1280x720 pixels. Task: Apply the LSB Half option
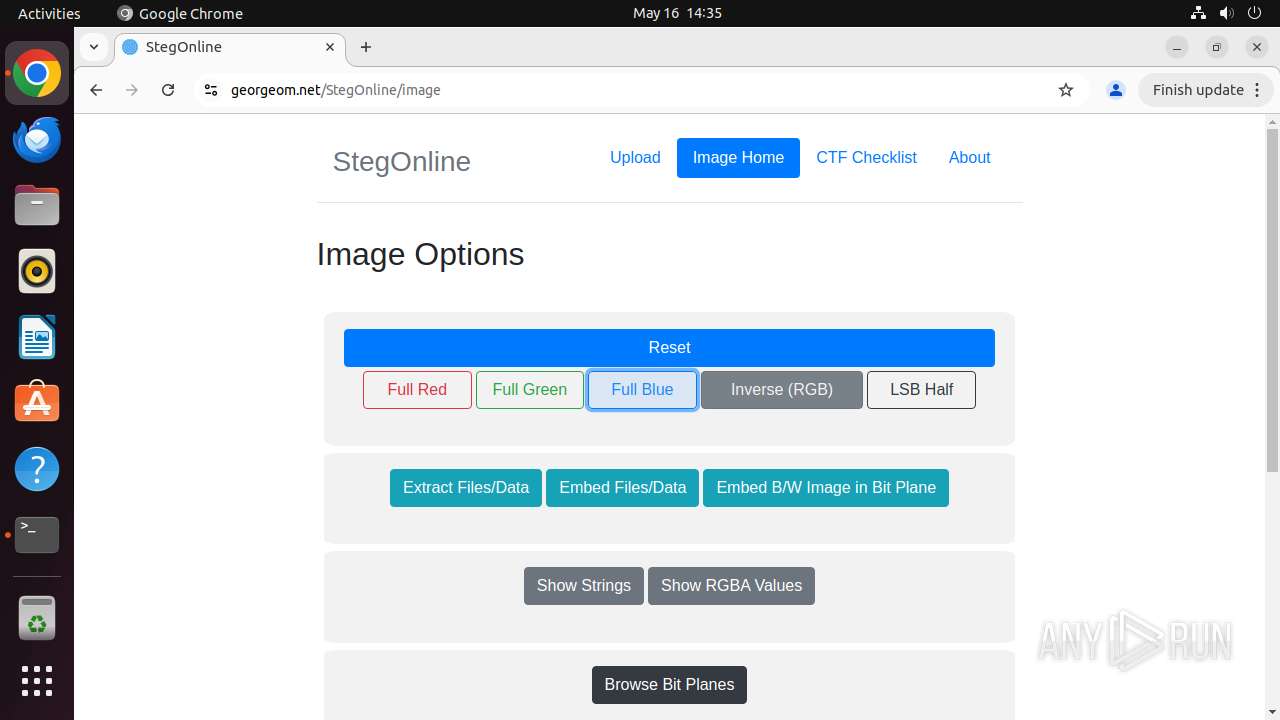pyautogui.click(x=921, y=390)
